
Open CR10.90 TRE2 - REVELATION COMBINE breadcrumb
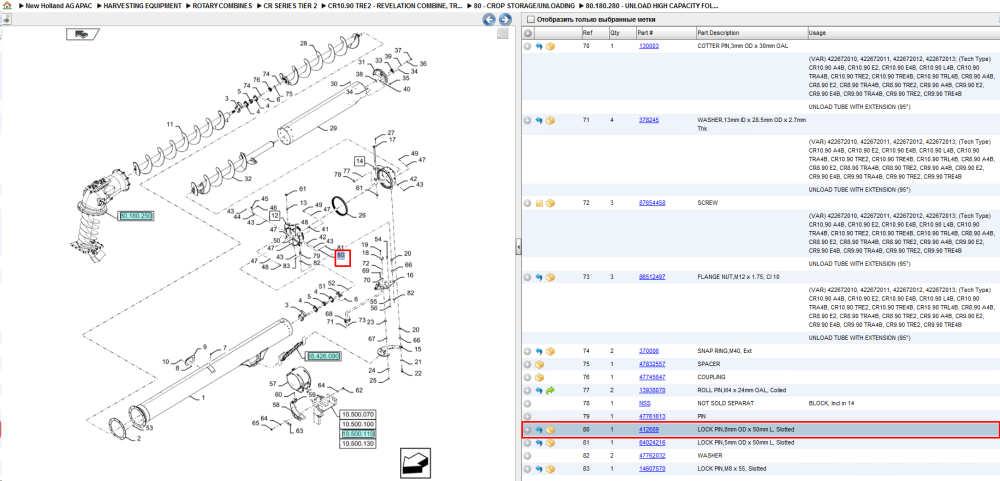[x=395, y=5]
